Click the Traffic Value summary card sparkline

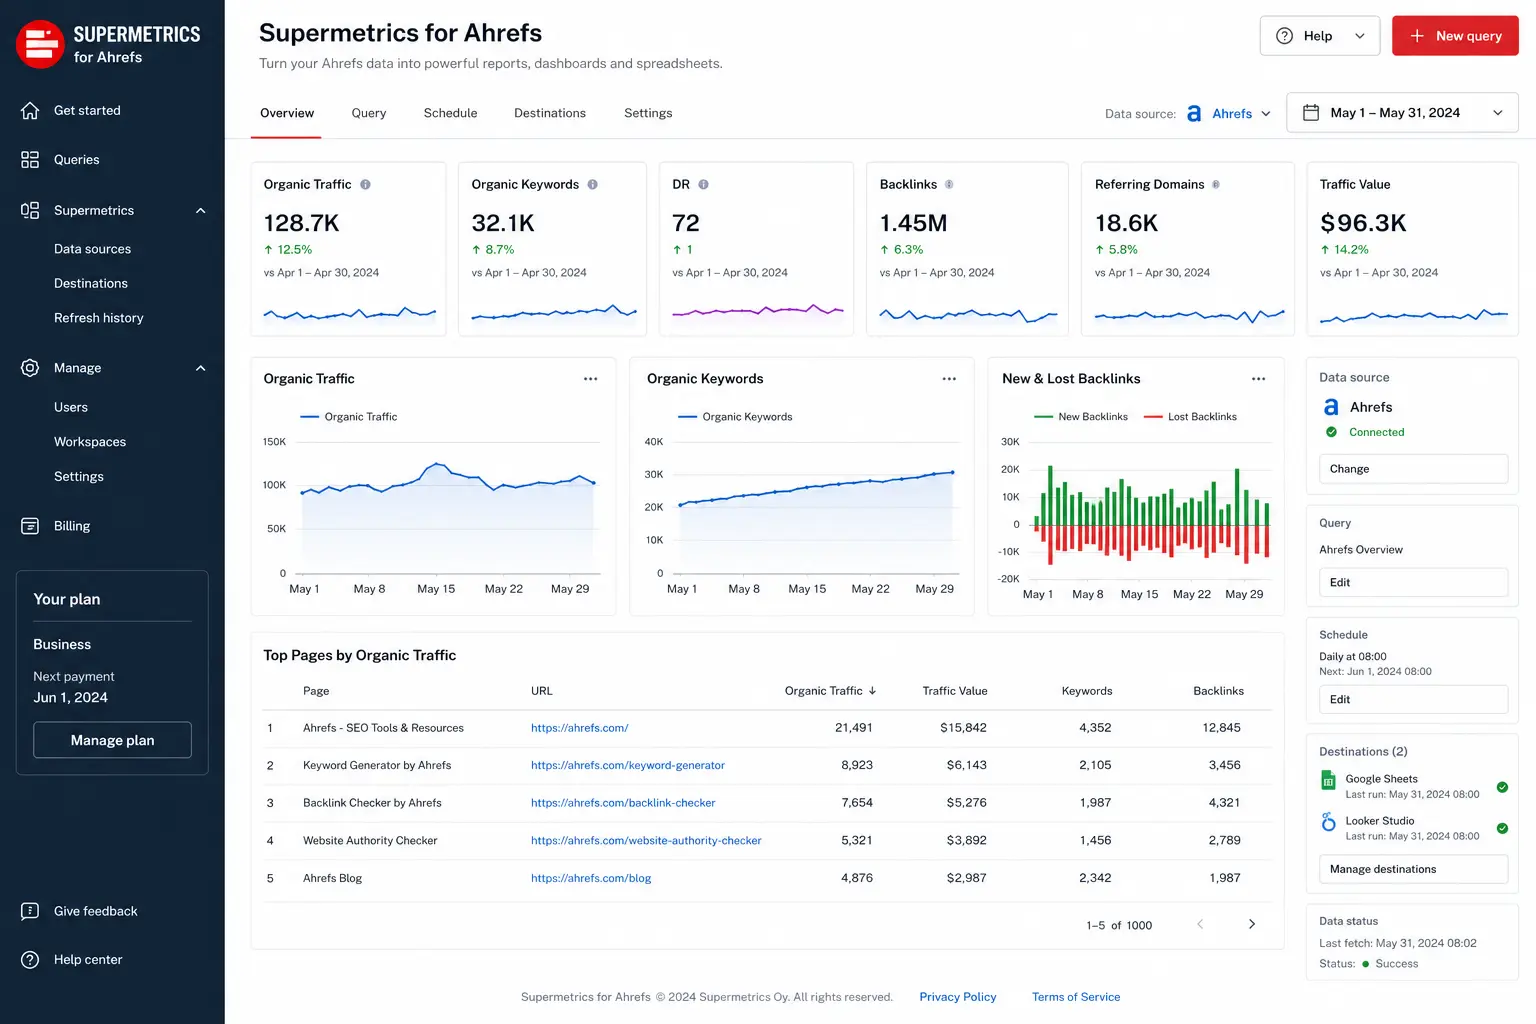point(1413,316)
